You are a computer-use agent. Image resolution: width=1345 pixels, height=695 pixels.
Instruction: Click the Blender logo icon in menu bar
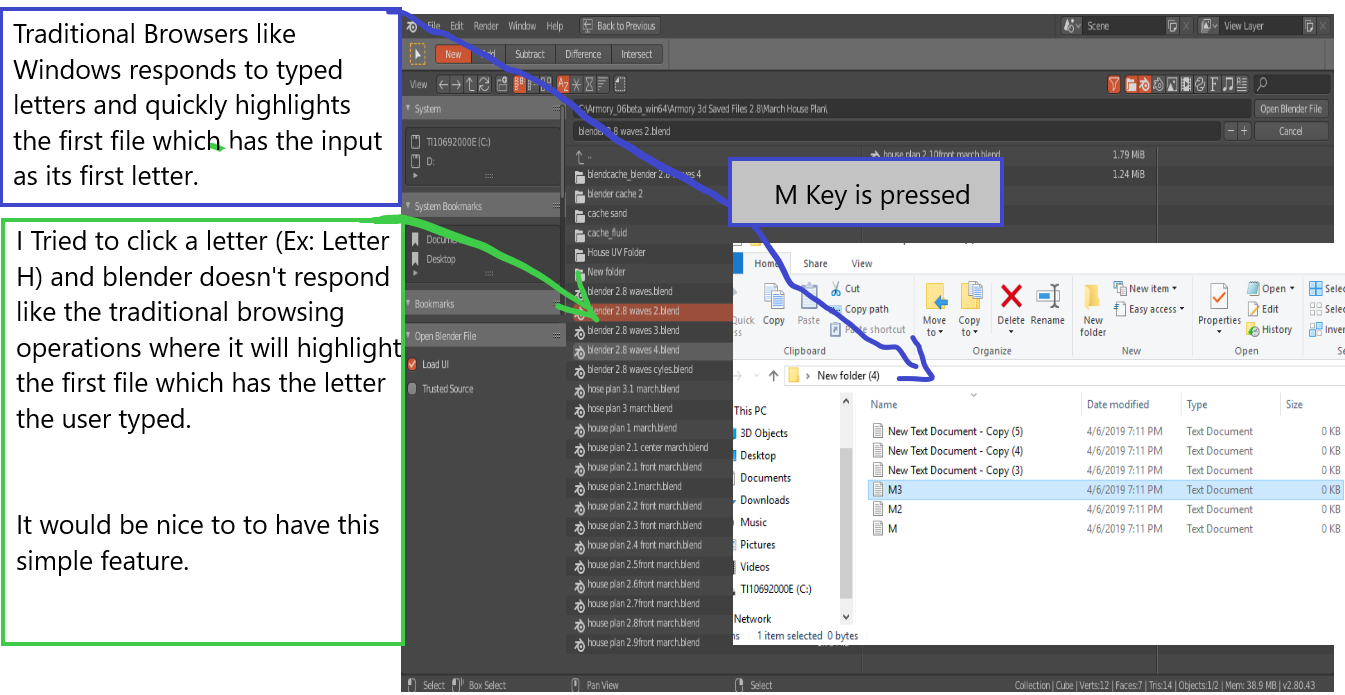pyautogui.click(x=411, y=26)
